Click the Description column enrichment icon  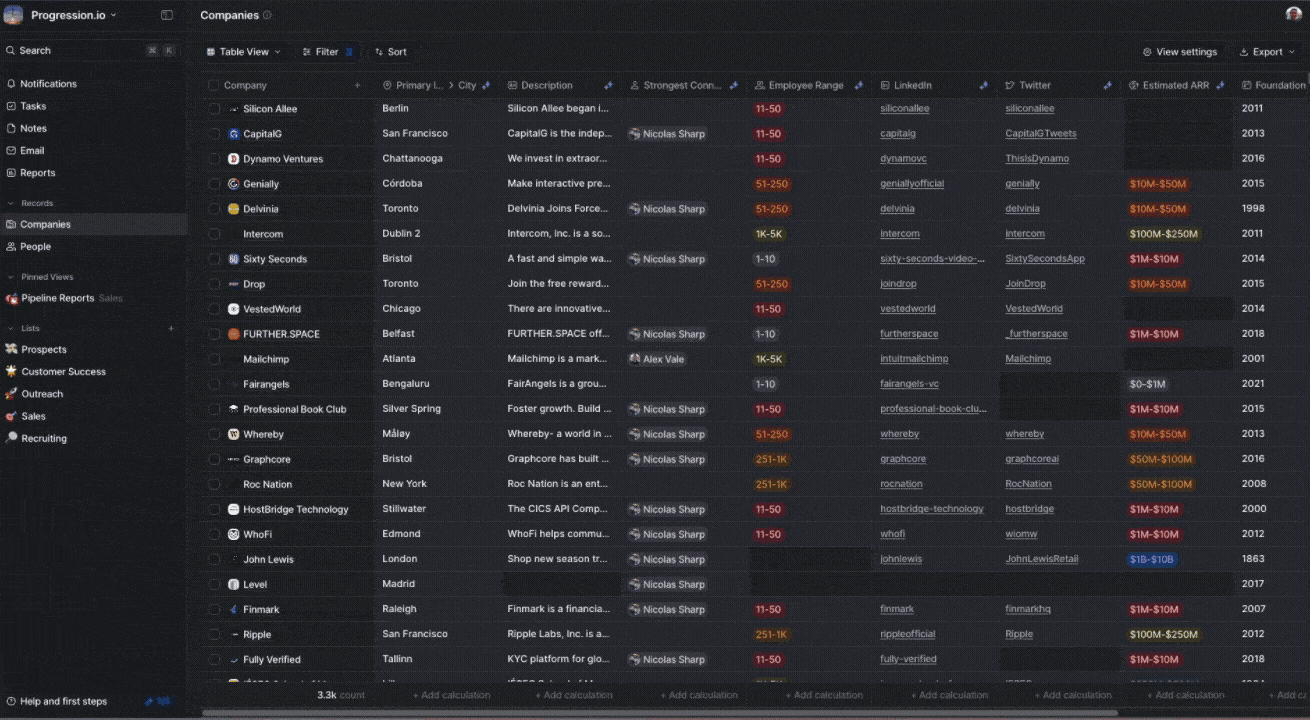click(608, 86)
